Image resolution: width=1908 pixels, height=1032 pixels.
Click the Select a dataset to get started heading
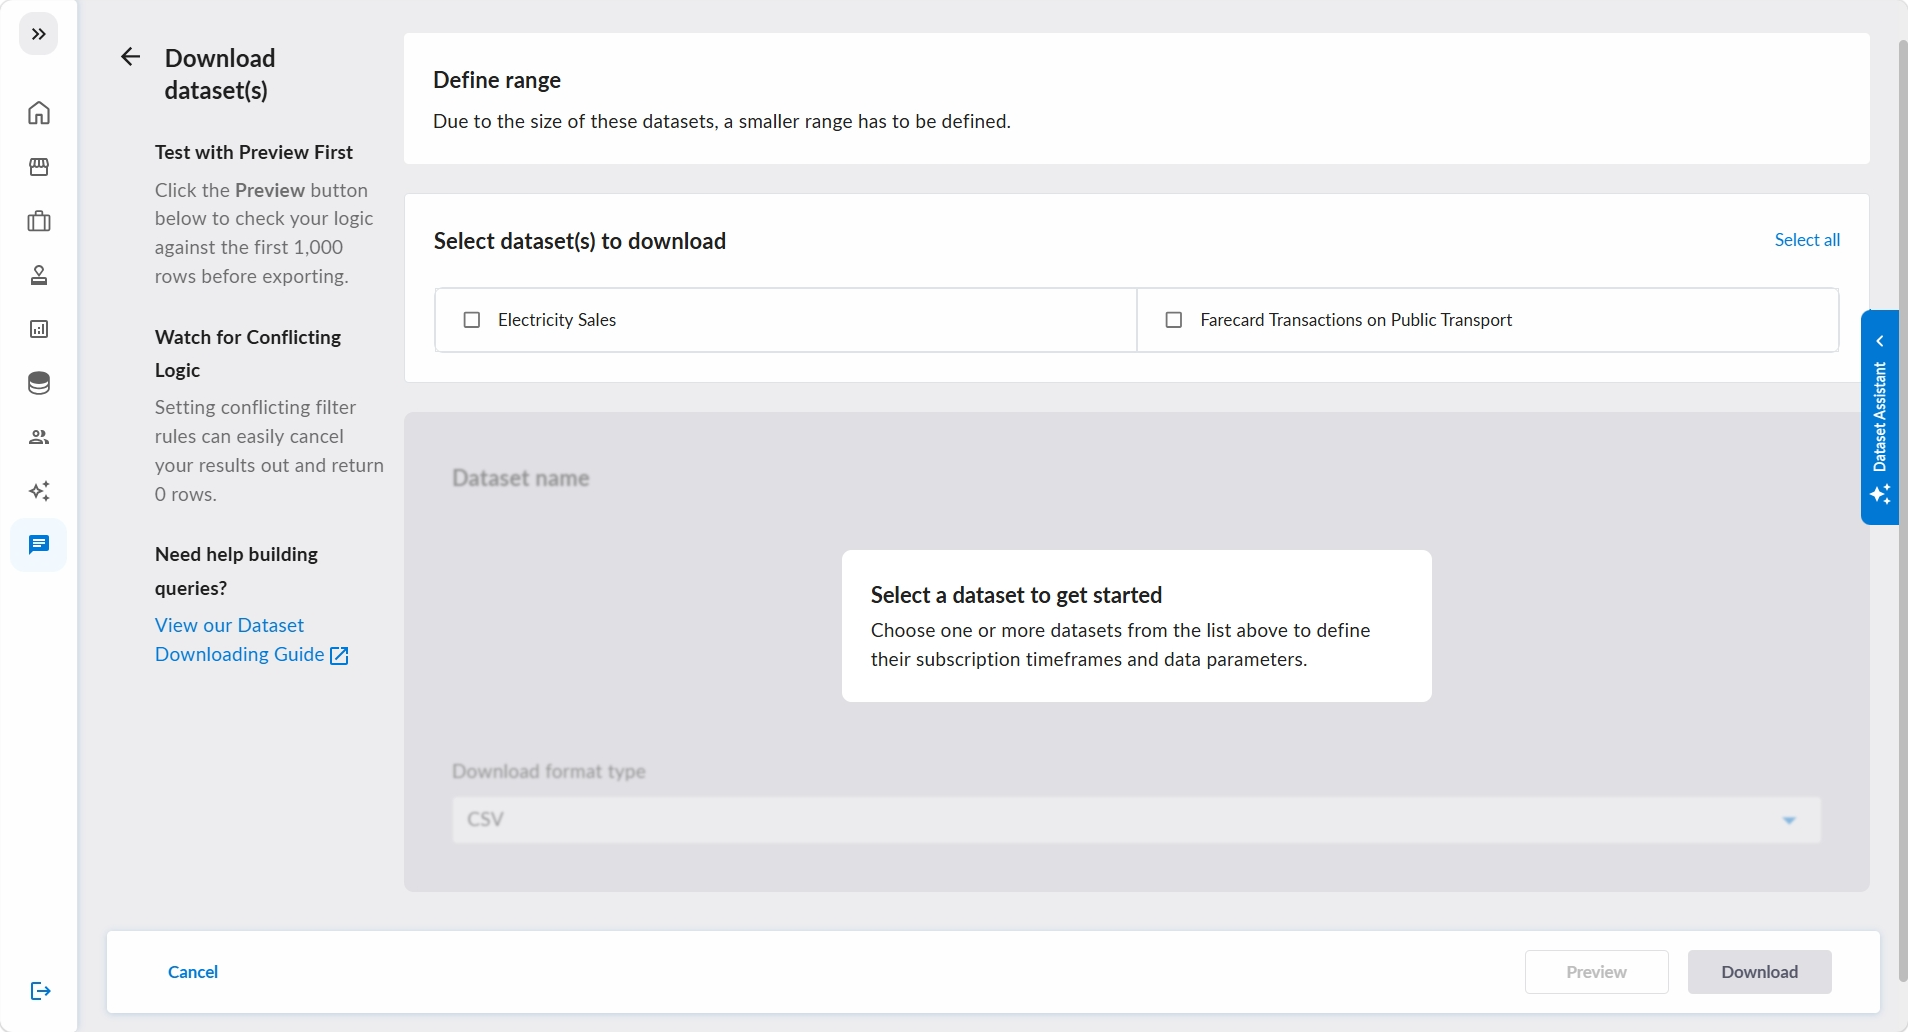point(1016,595)
